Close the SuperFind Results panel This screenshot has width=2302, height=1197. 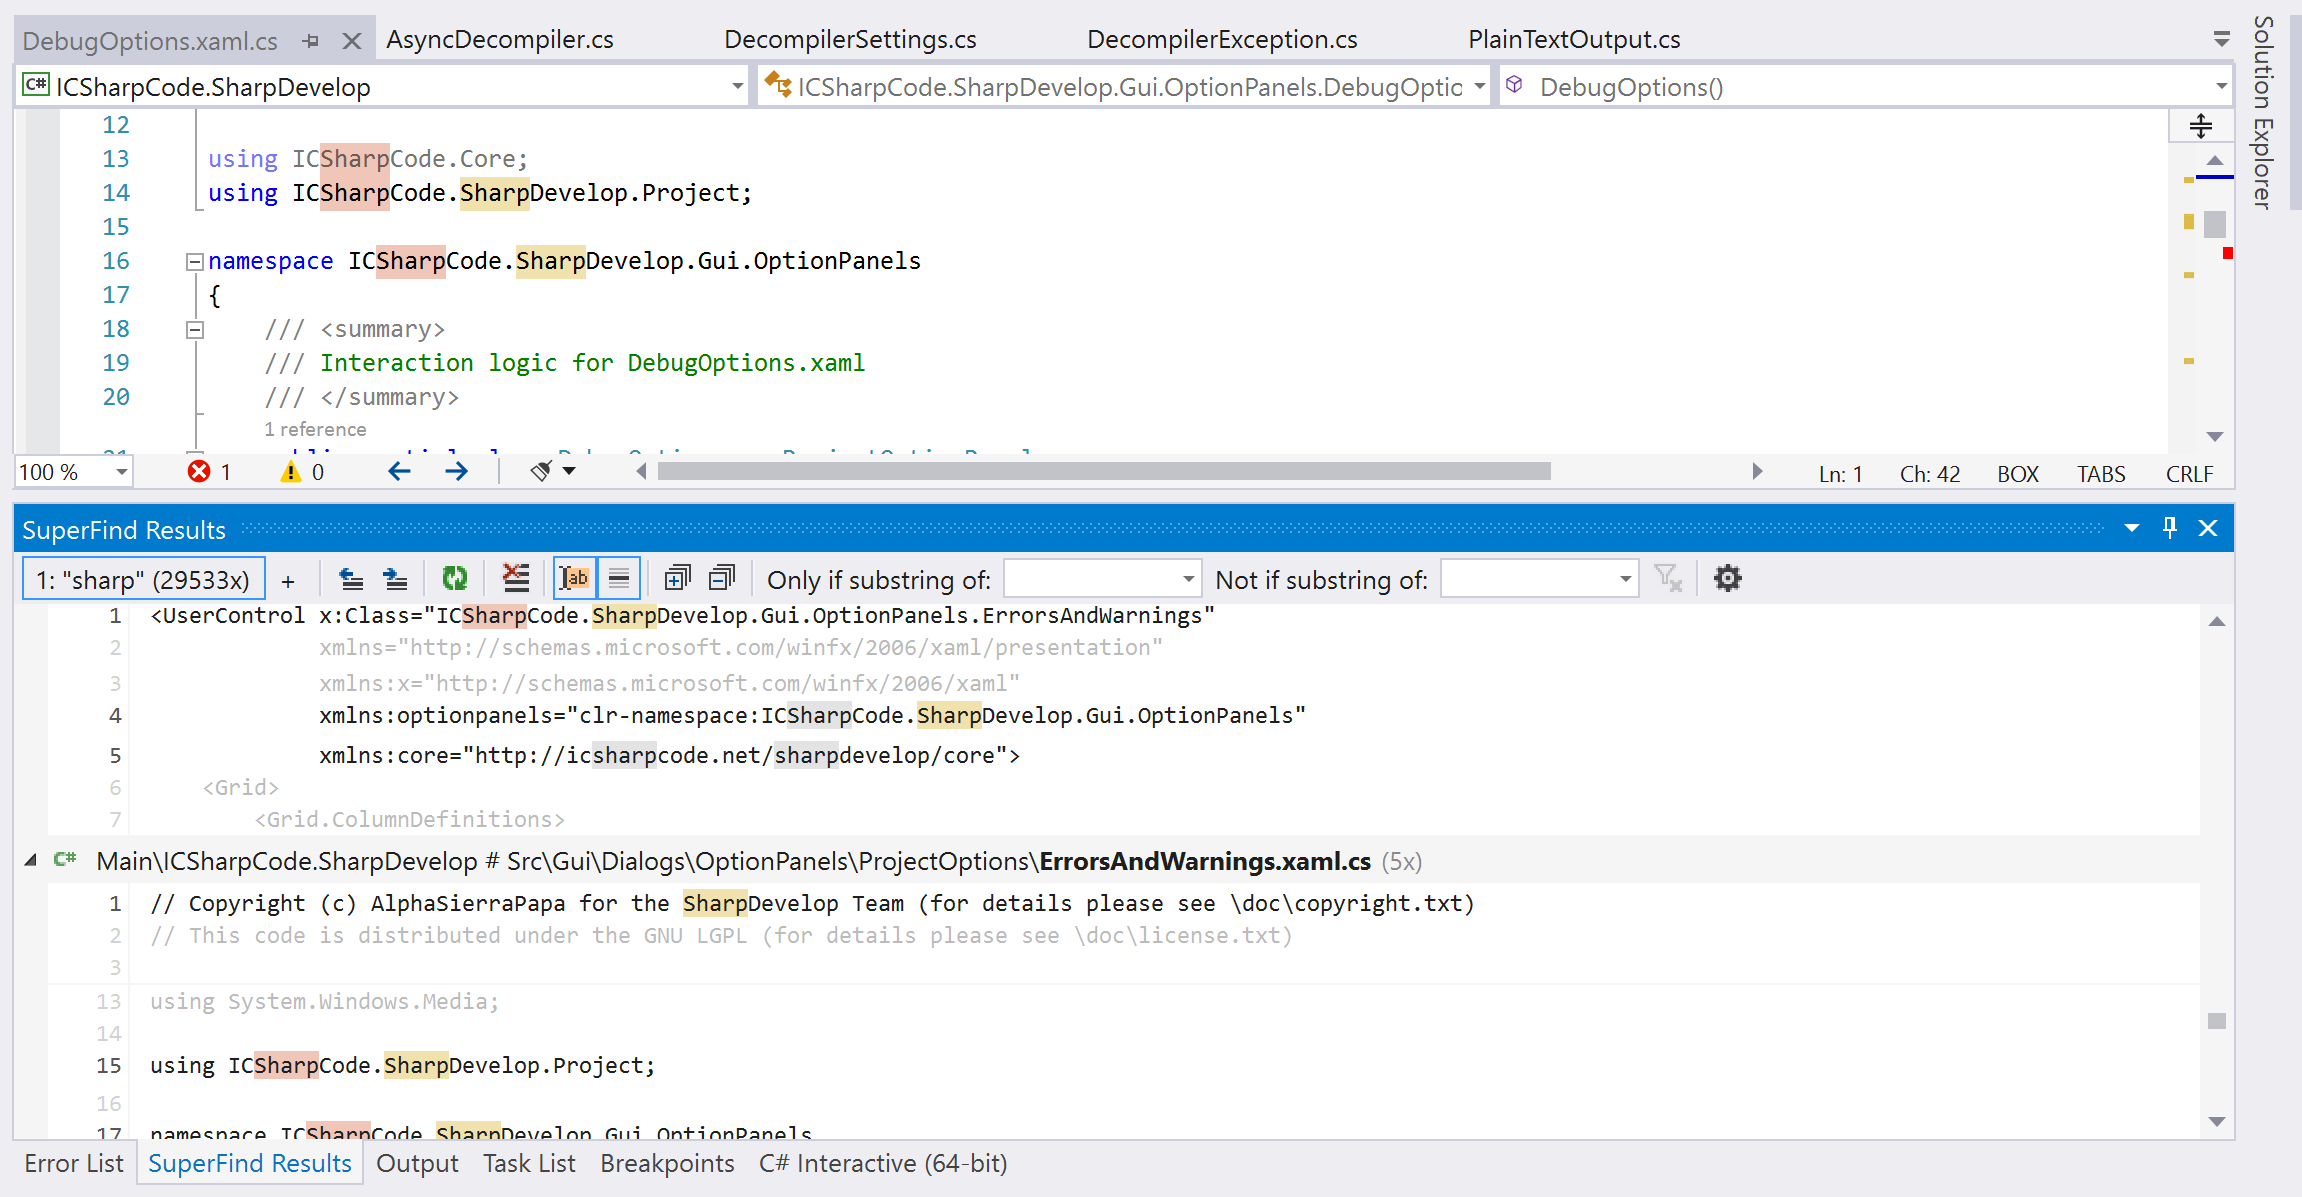[x=2208, y=528]
